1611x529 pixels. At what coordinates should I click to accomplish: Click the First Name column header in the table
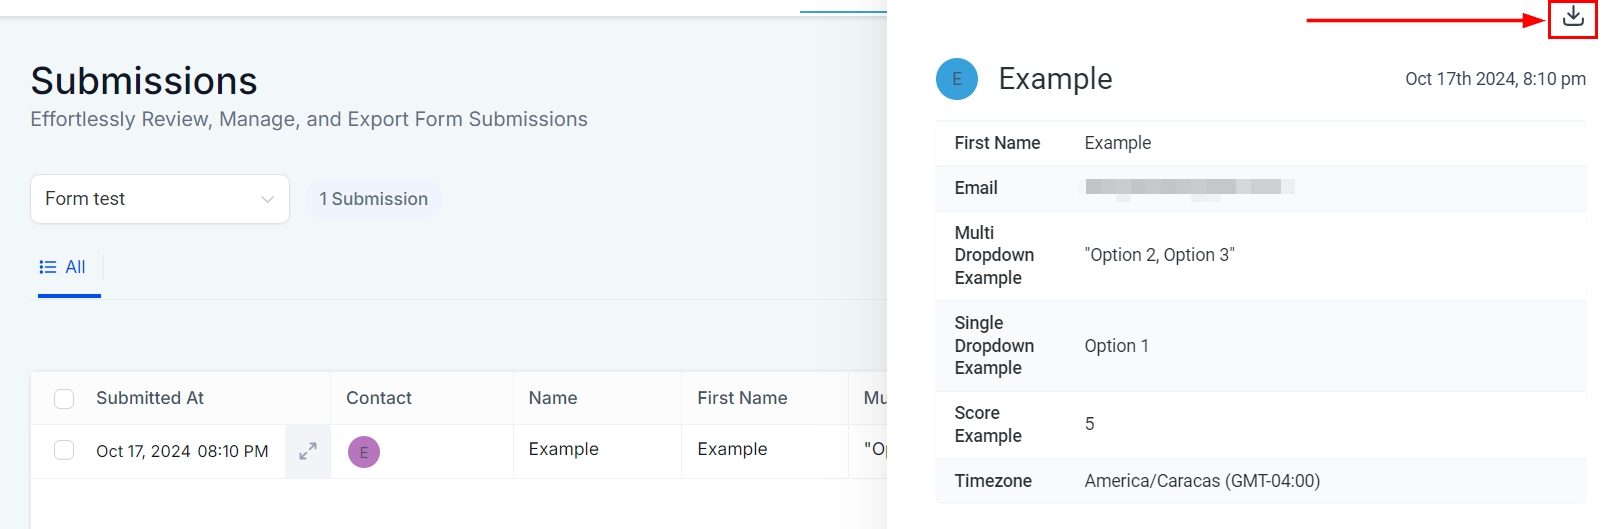point(742,398)
